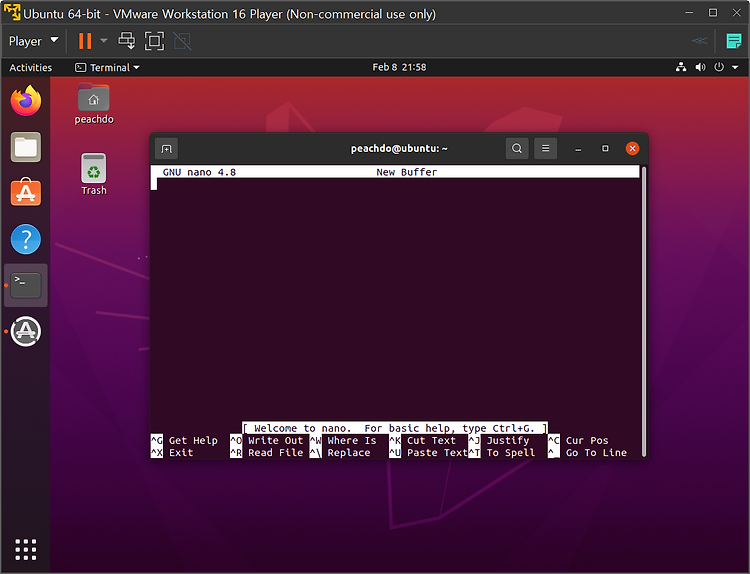Maximize the terminal window

pyautogui.click(x=605, y=148)
